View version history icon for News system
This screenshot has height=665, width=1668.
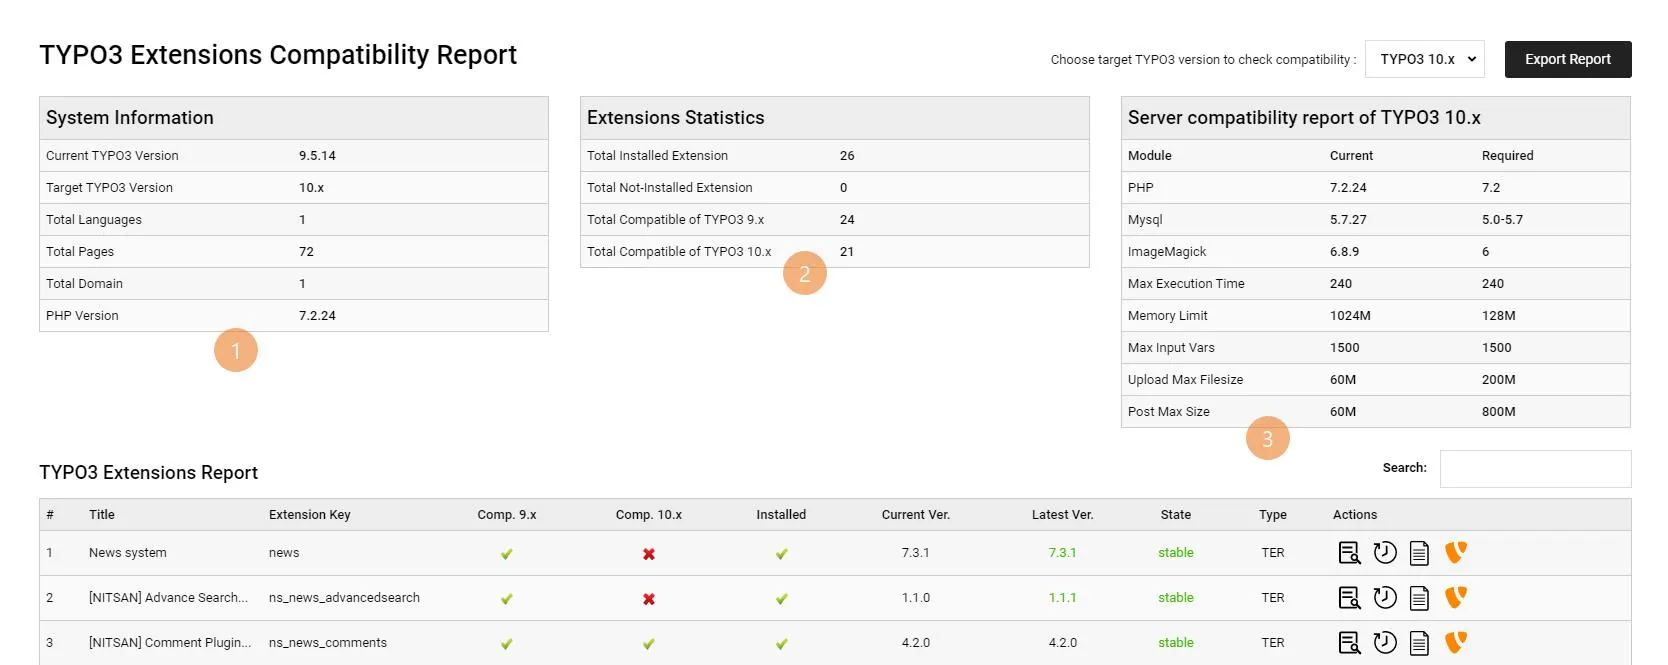pyautogui.click(x=1385, y=552)
